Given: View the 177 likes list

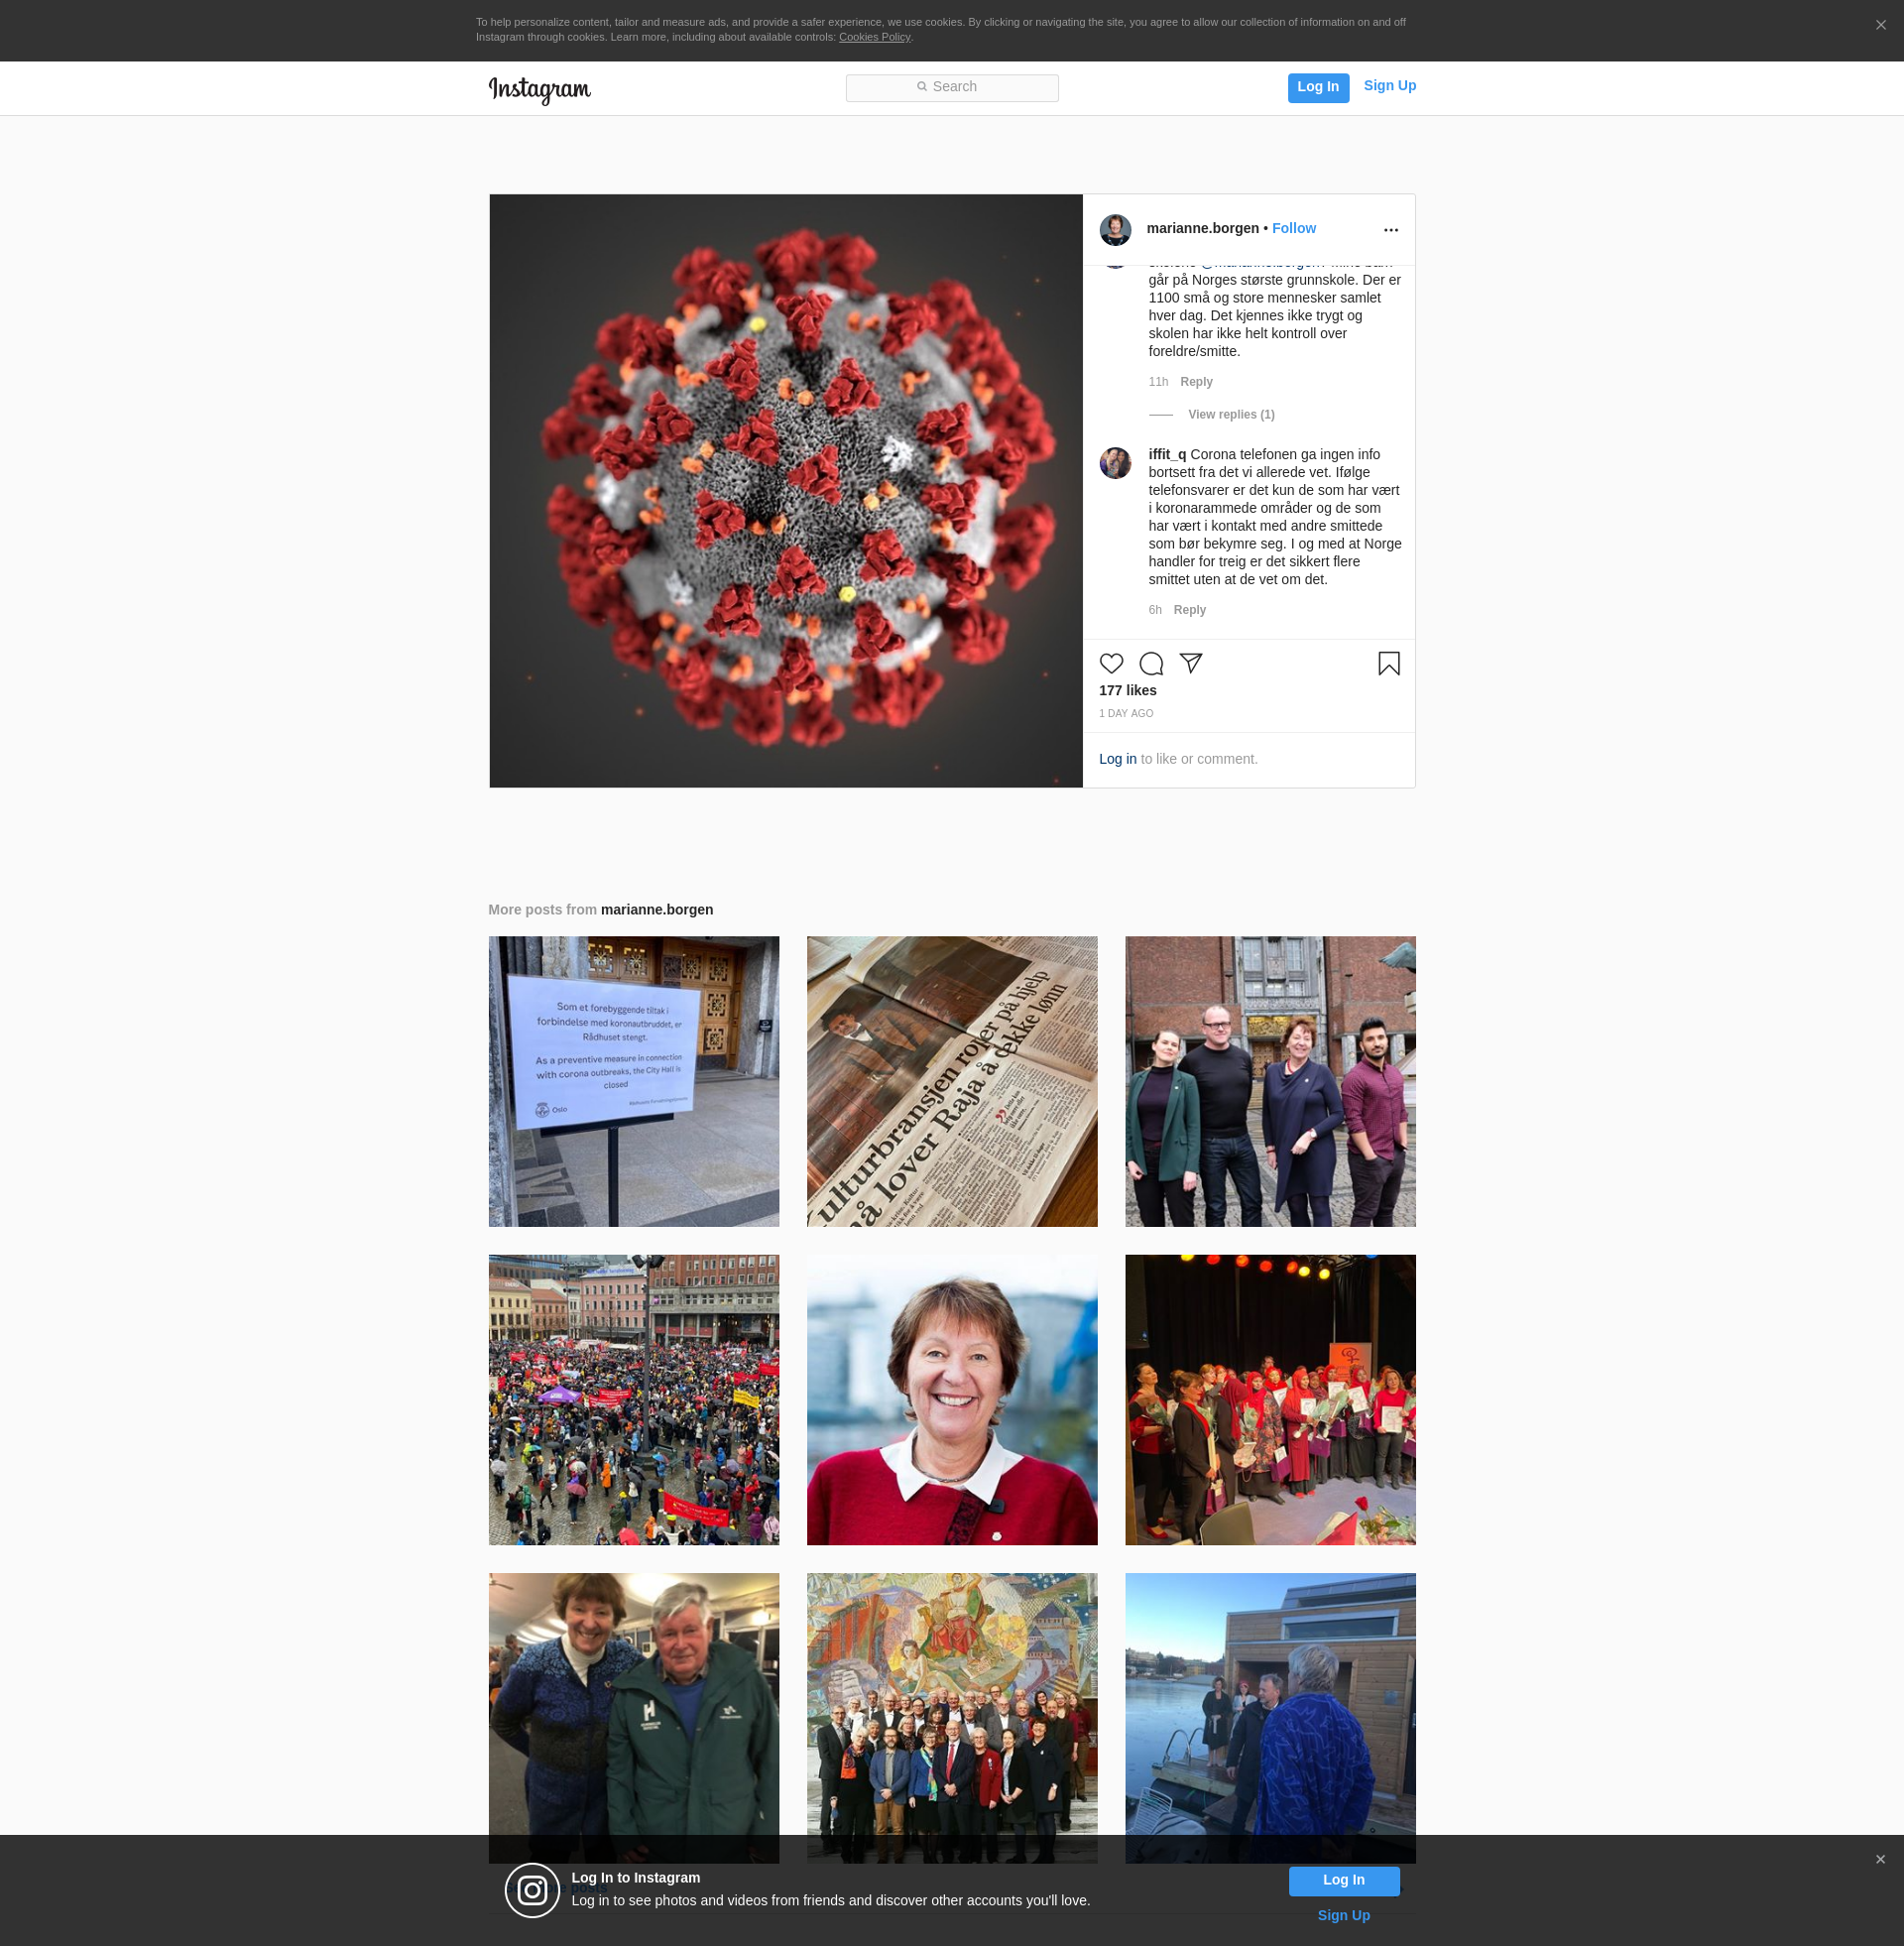Looking at the screenshot, I should coord(1127,690).
